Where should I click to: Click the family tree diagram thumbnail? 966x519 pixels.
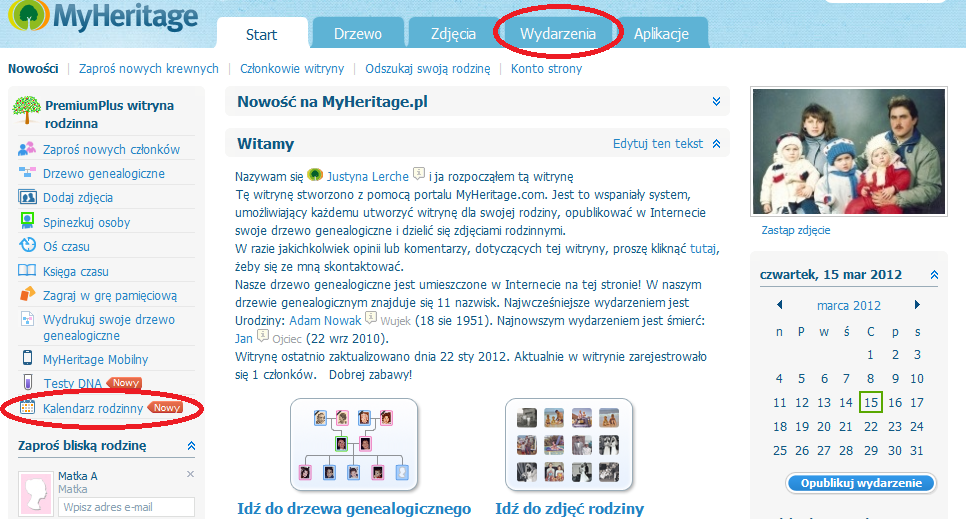click(x=354, y=445)
